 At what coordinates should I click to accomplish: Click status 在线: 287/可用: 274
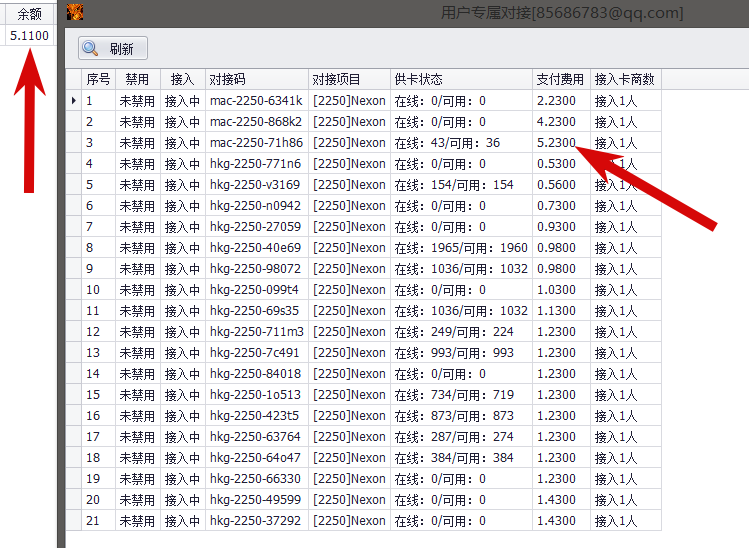pyautogui.click(x=461, y=437)
